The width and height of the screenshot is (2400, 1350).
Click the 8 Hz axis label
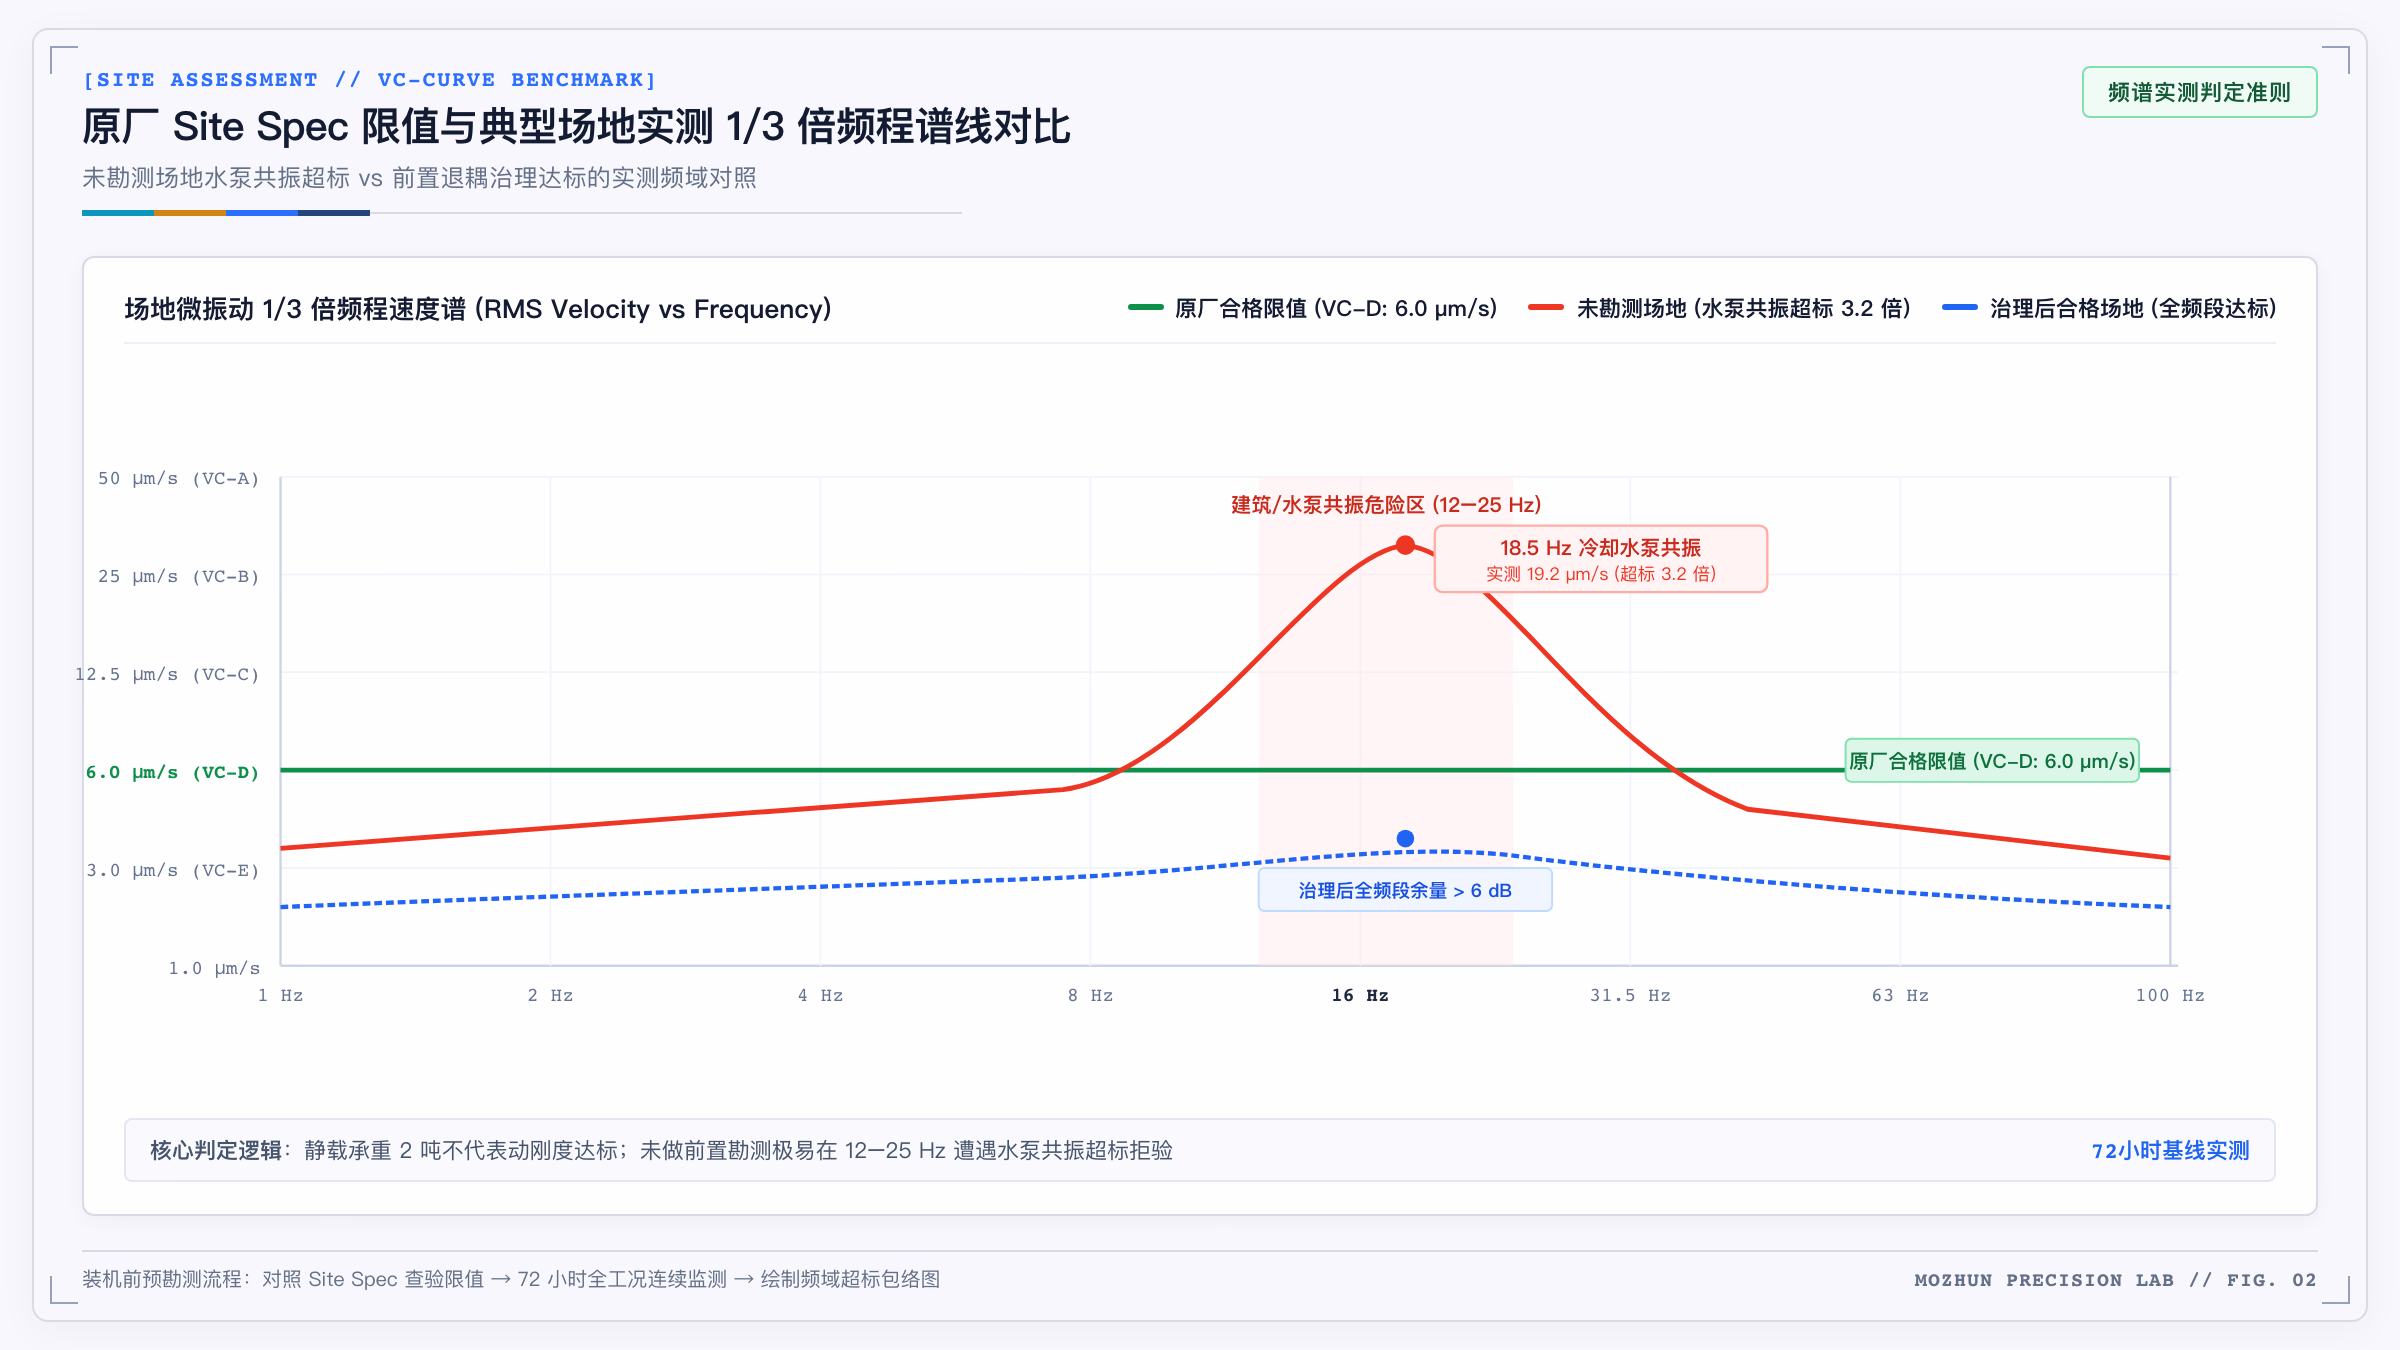(1090, 995)
